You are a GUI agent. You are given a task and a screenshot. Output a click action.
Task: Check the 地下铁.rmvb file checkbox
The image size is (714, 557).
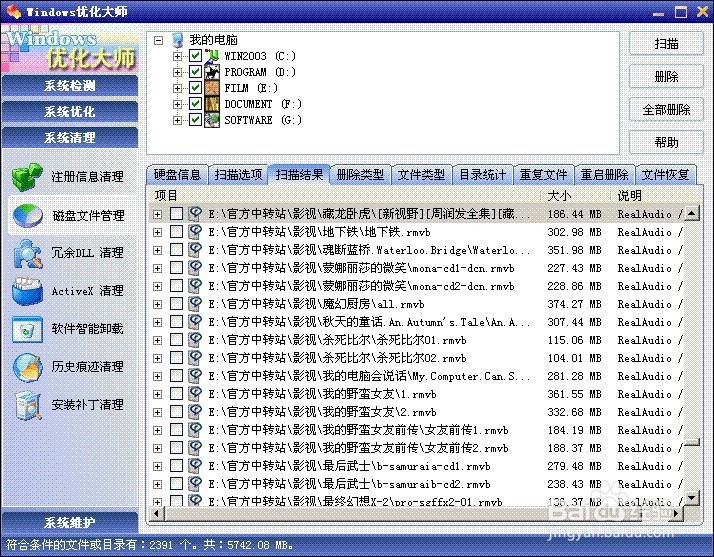click(176, 232)
